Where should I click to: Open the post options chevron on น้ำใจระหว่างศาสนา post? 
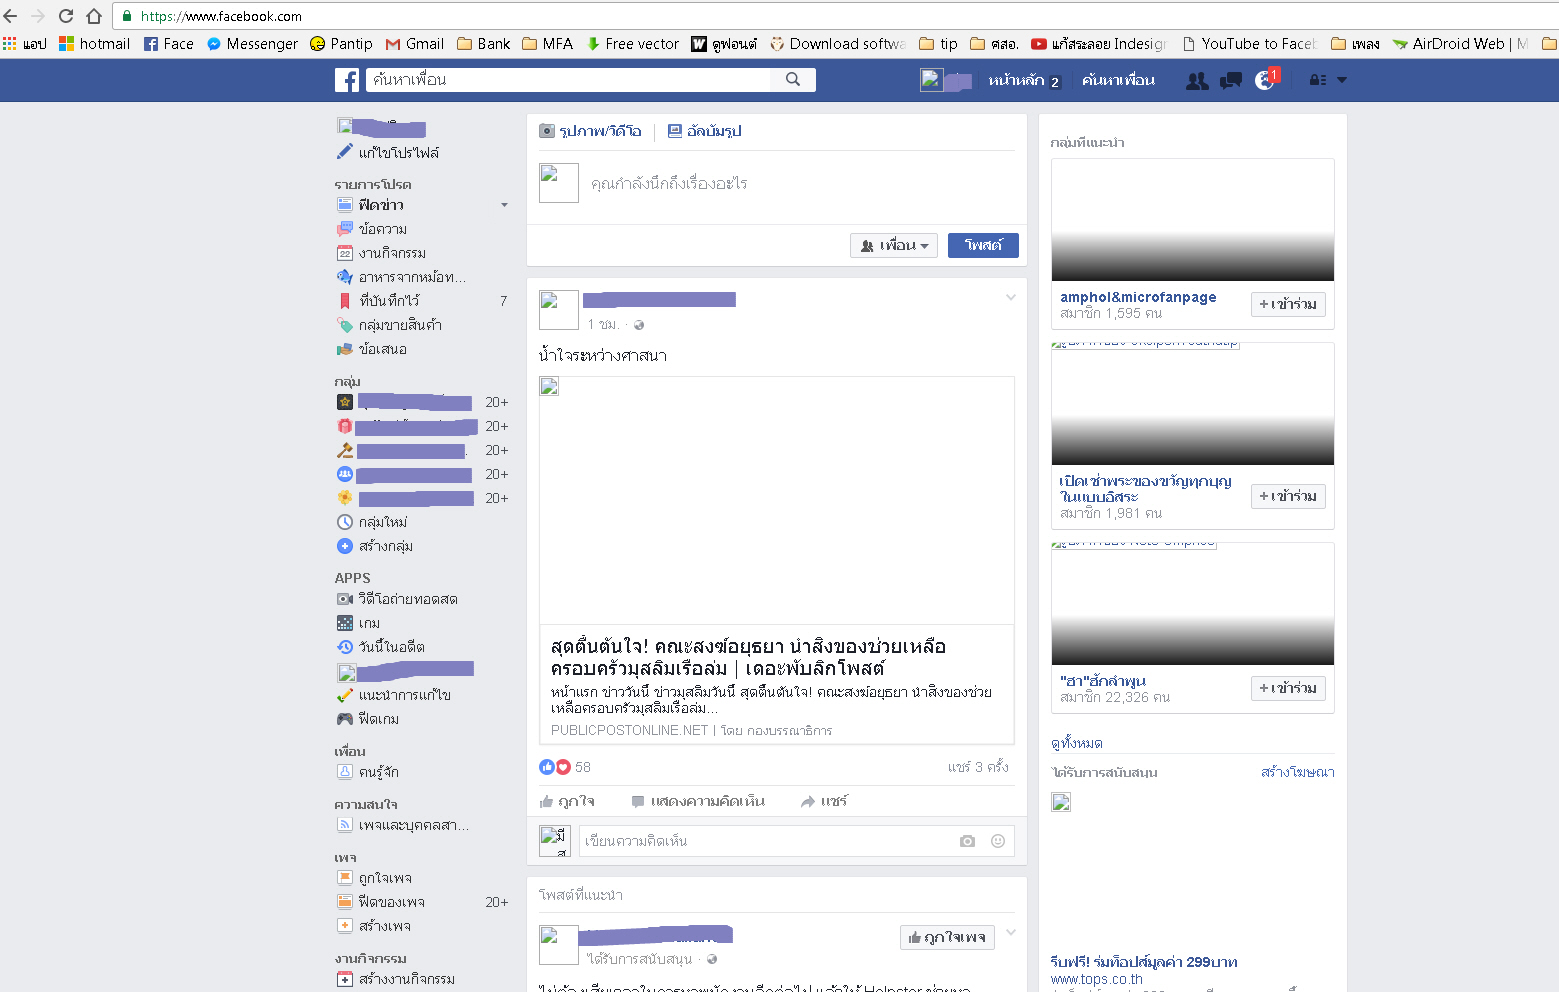pos(1011,297)
